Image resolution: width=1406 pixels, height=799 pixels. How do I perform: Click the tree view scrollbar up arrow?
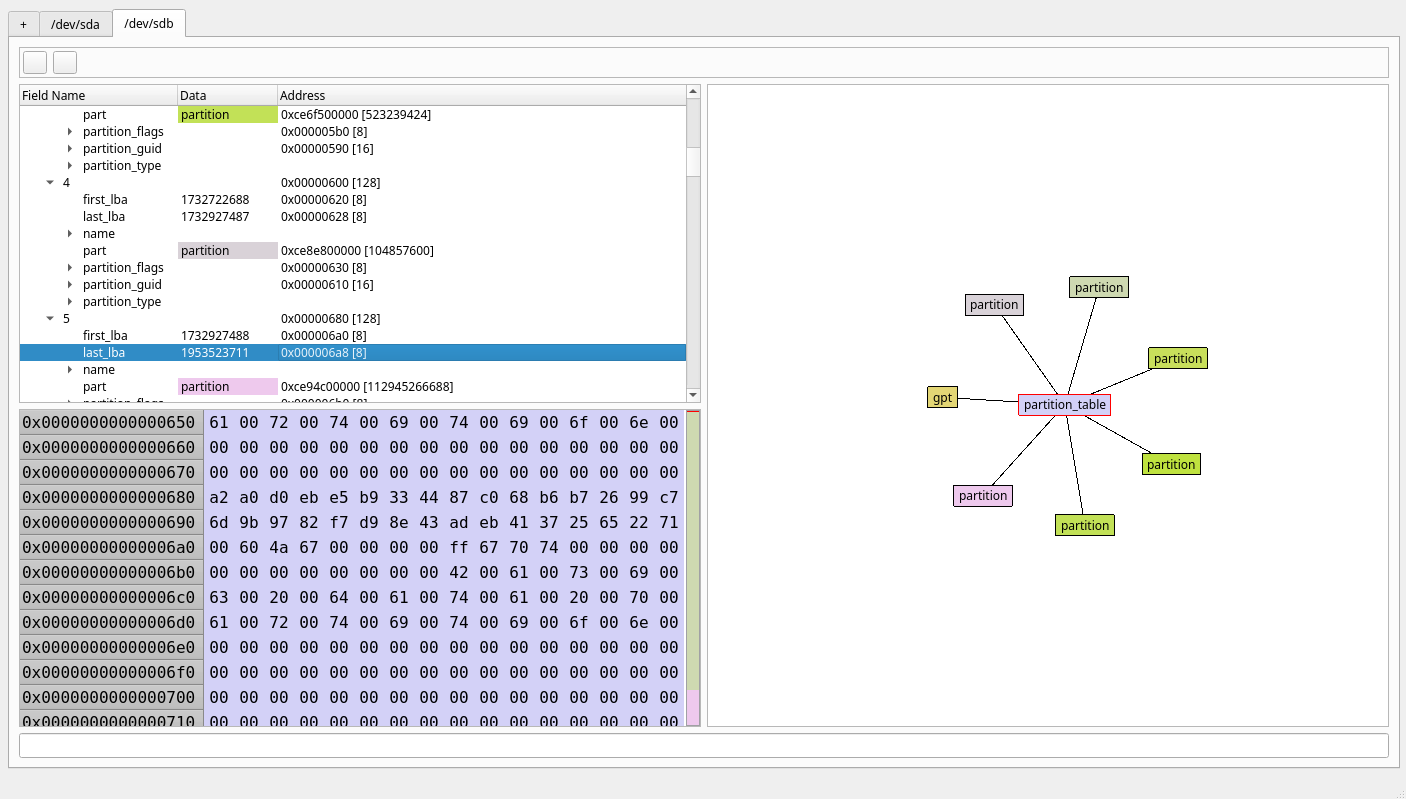[x=693, y=92]
